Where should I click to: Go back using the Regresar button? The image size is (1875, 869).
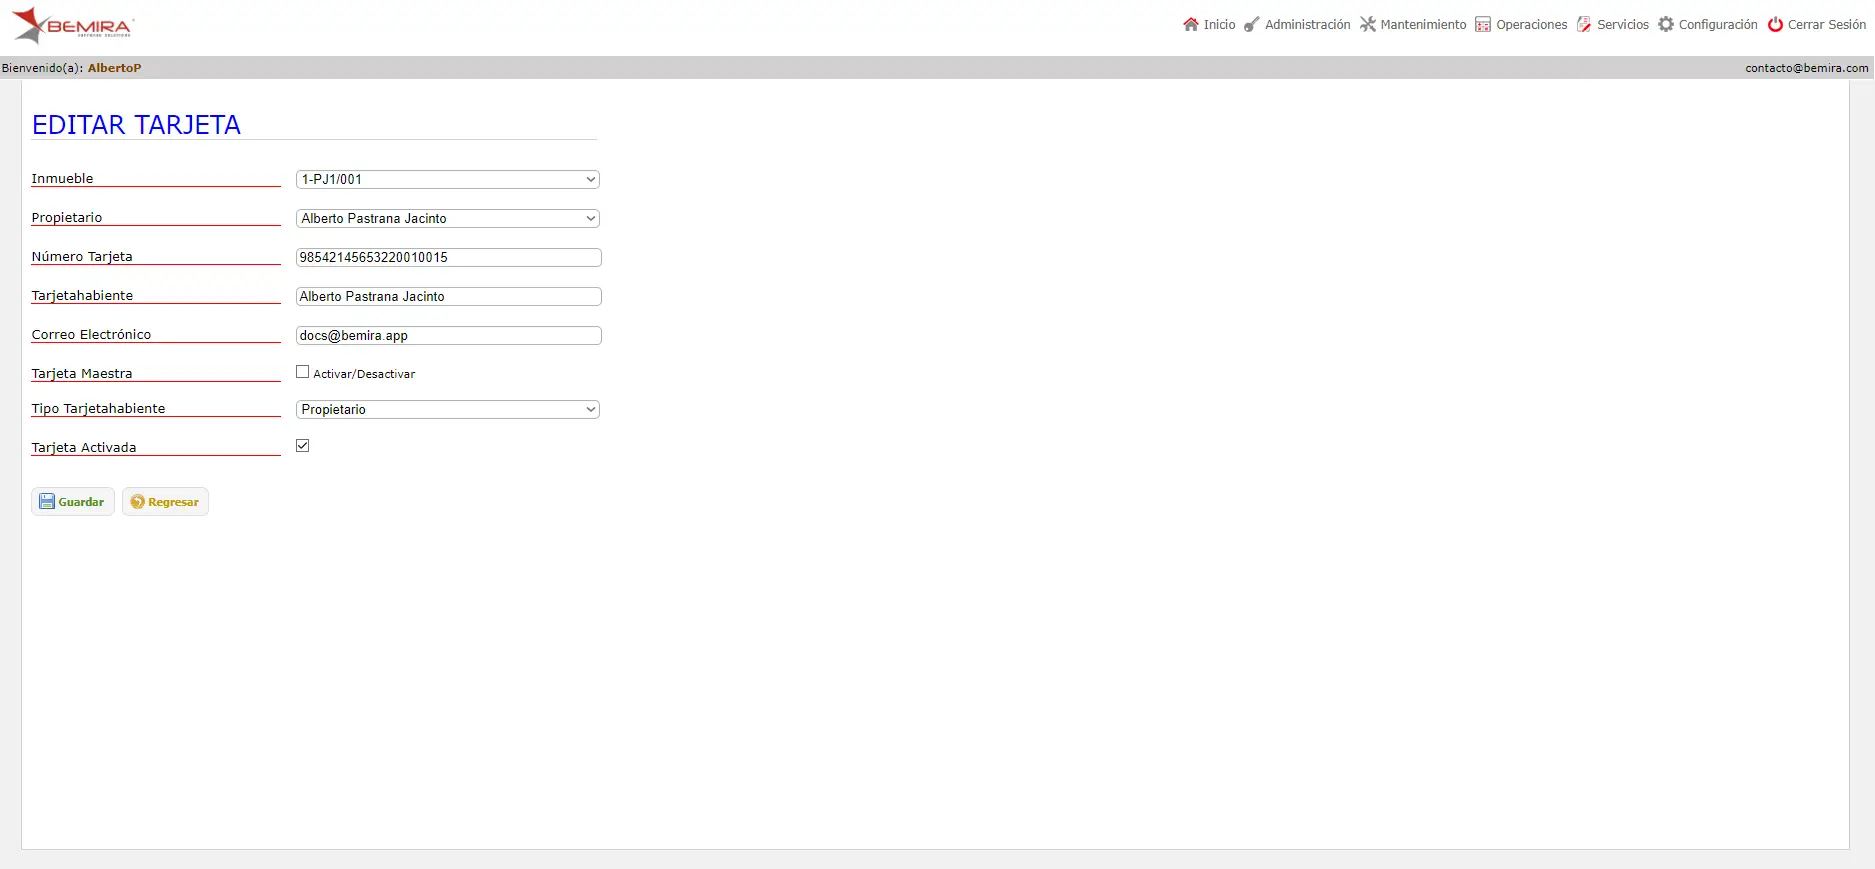165,502
